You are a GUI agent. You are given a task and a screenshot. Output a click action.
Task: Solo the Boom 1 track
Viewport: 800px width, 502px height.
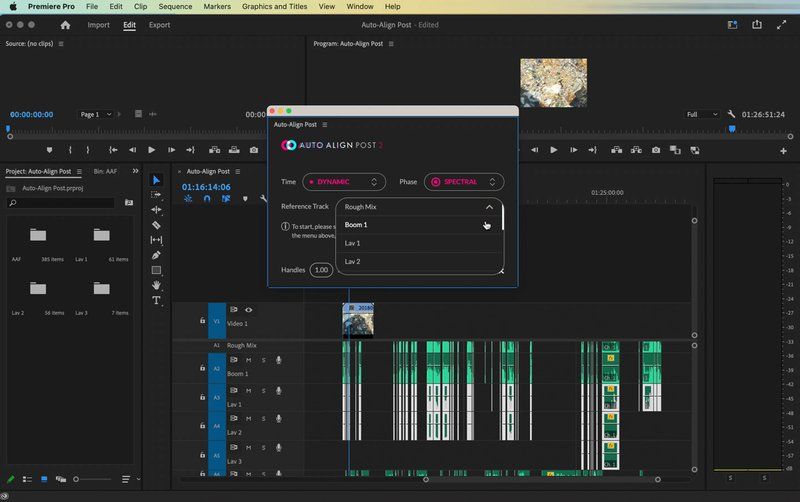pyautogui.click(x=264, y=360)
